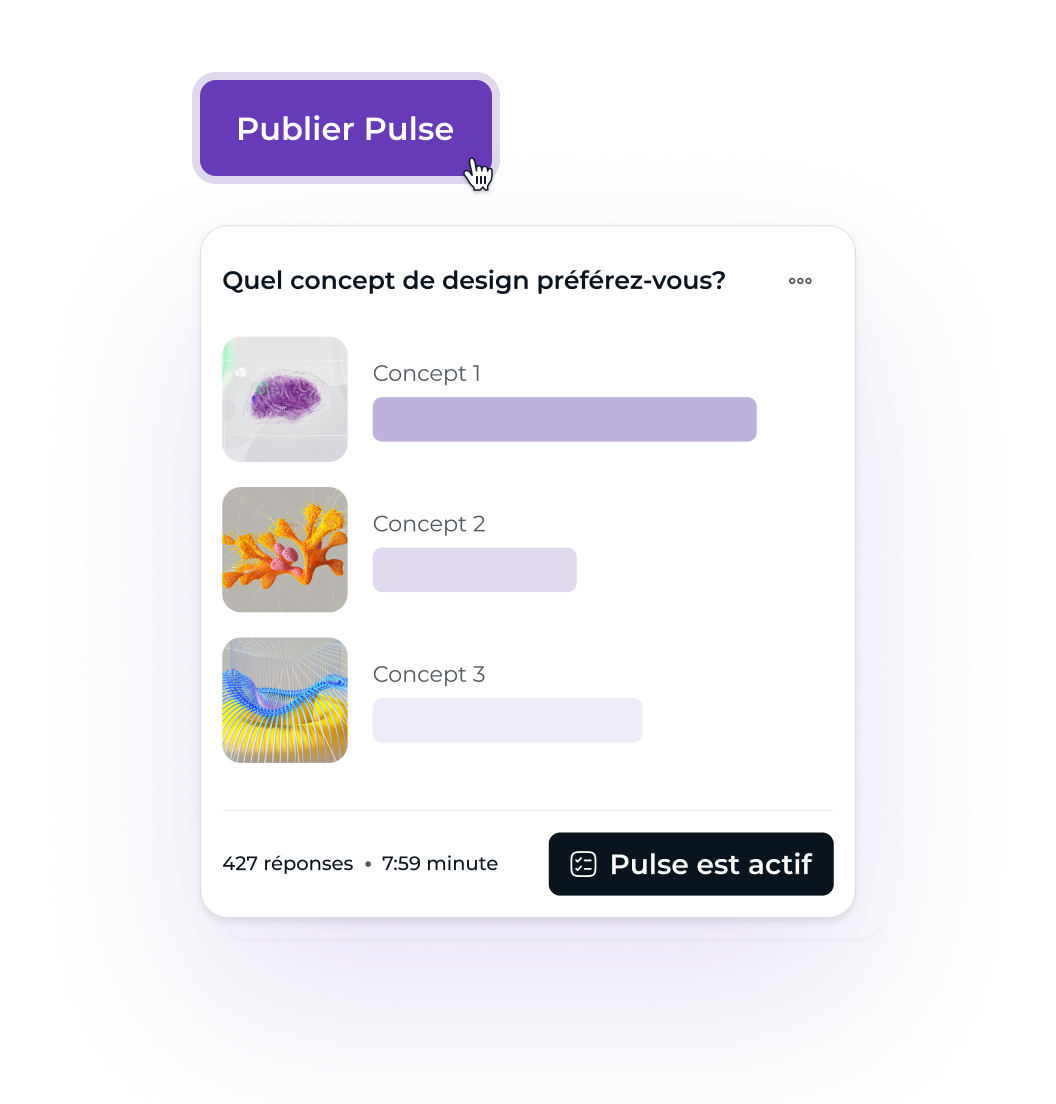The height and width of the screenshot is (1104, 1056).
Task: Open the three-dot options menu
Action: pos(800,281)
